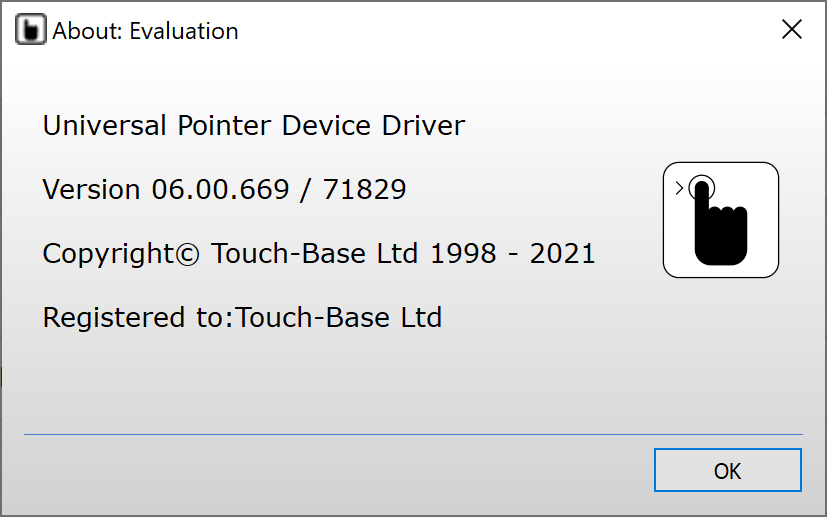Screen dimensions: 827x517
Task: Click the OK button
Action: (727, 470)
